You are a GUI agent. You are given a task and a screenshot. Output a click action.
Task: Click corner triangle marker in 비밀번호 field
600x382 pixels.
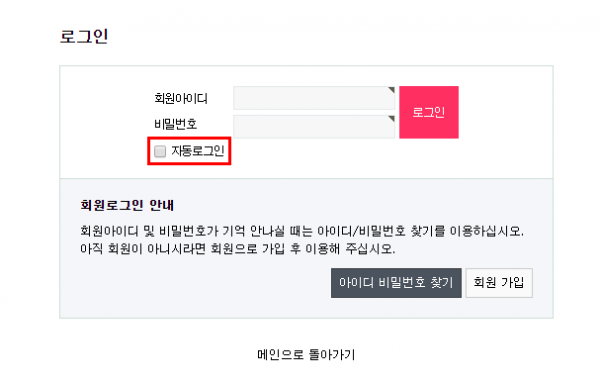[391, 119]
